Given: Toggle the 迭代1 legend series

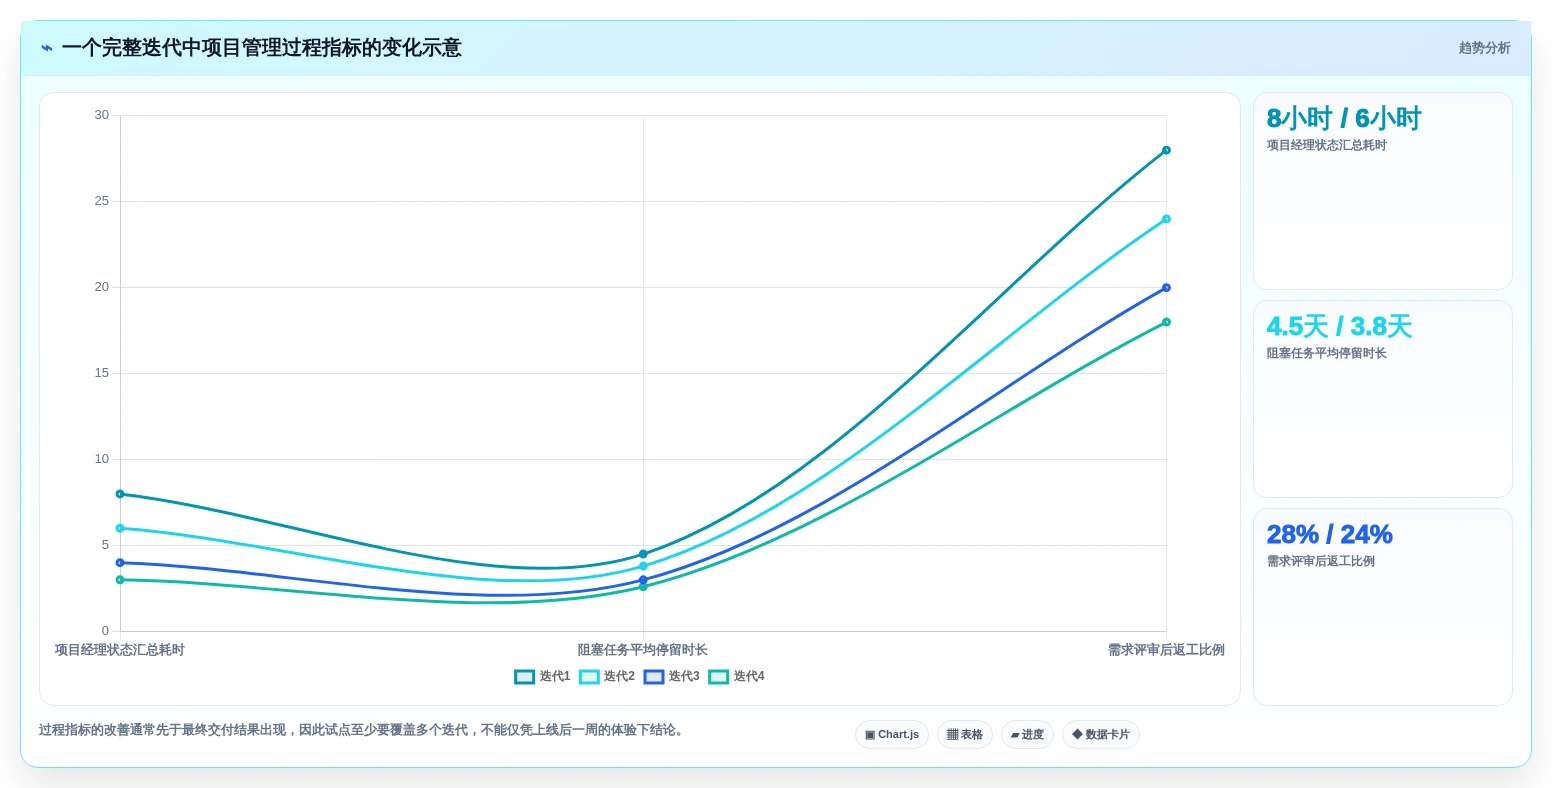Looking at the screenshot, I should (x=542, y=677).
